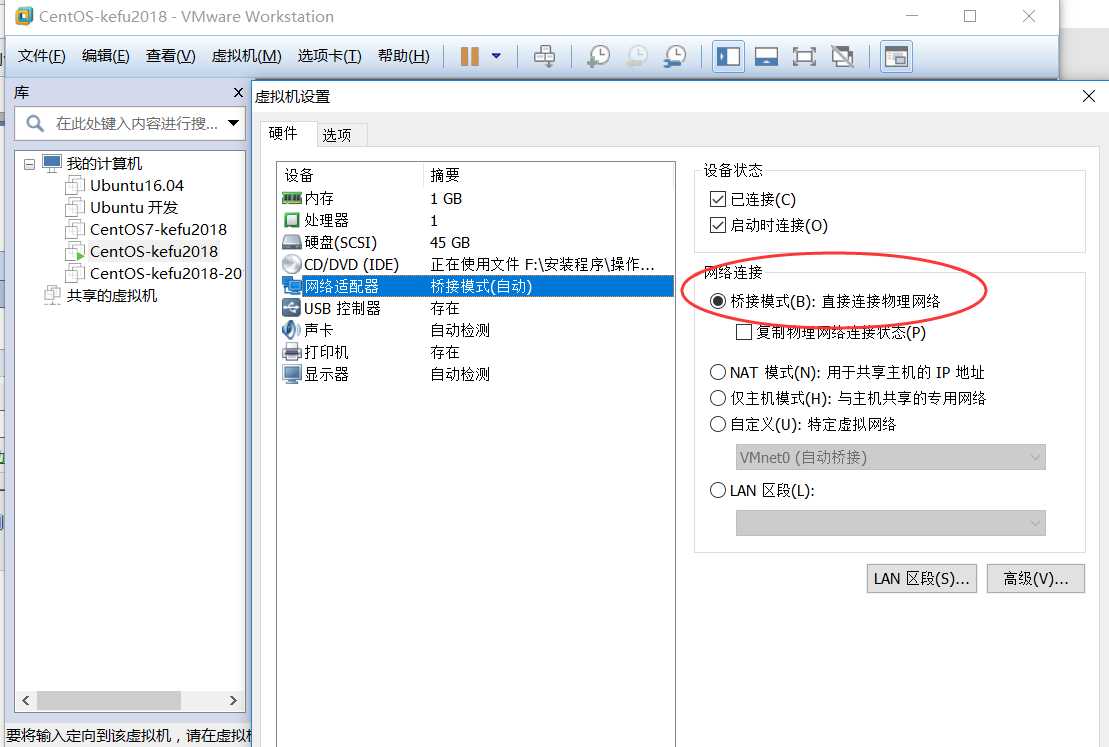Viewport: 1109px width, 747px height.
Task: Open the 查看(V) menu
Action: 170,56
